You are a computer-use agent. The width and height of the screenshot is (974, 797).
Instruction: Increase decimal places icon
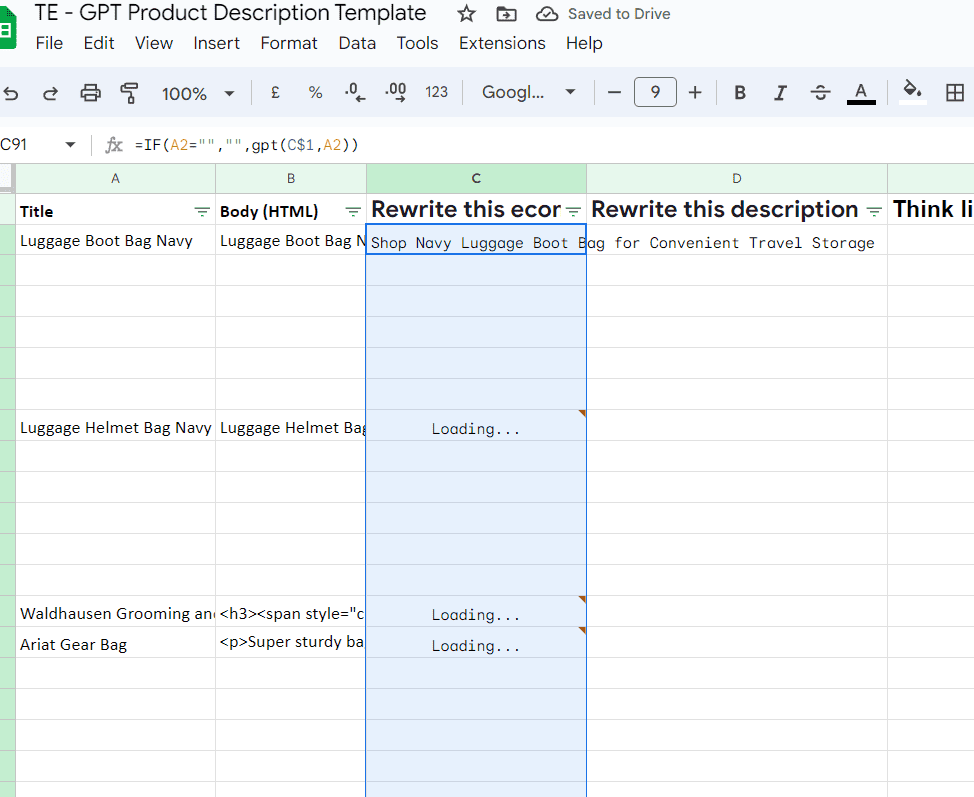tap(396, 93)
